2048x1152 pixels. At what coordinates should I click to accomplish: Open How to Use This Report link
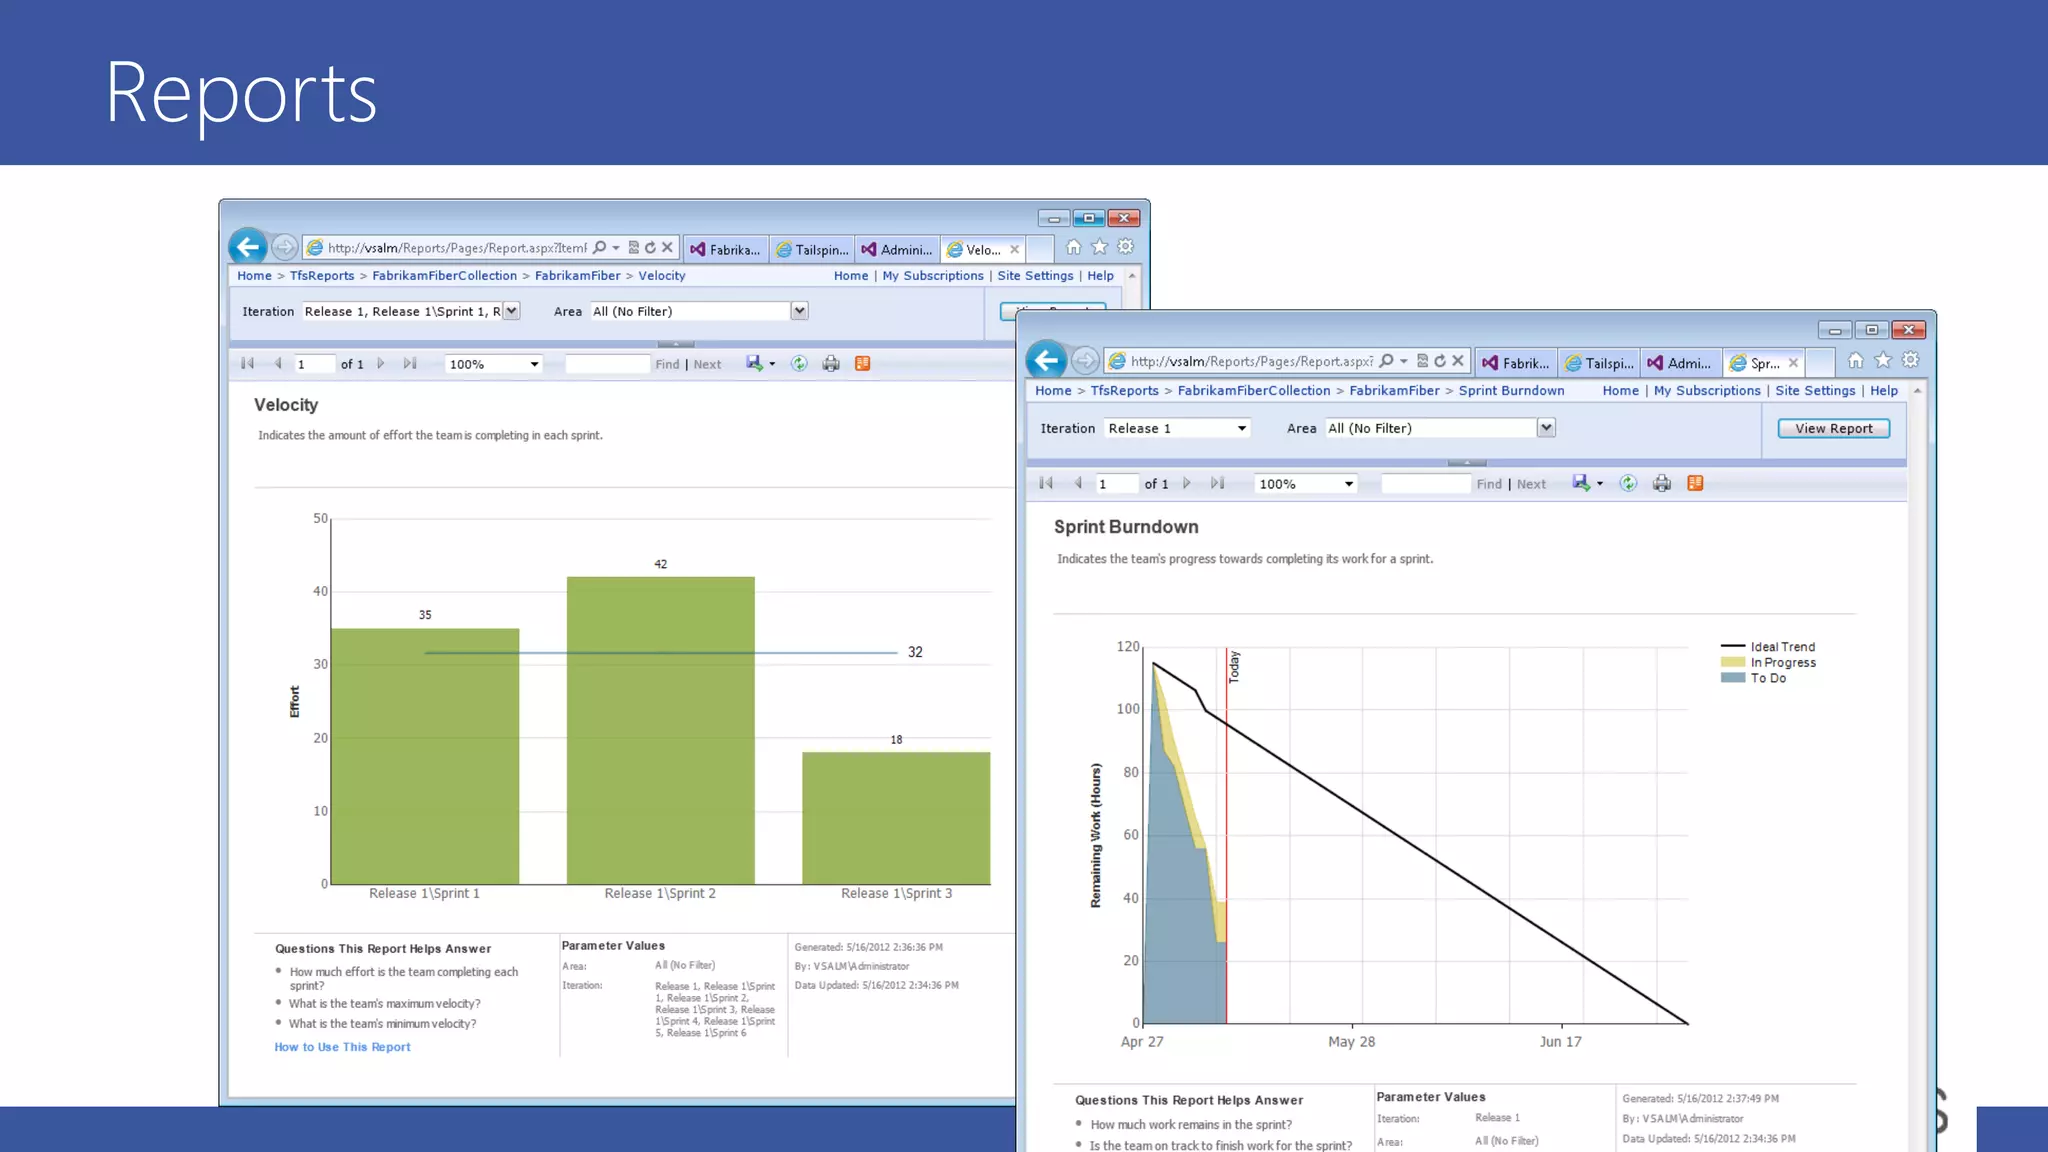(342, 1047)
